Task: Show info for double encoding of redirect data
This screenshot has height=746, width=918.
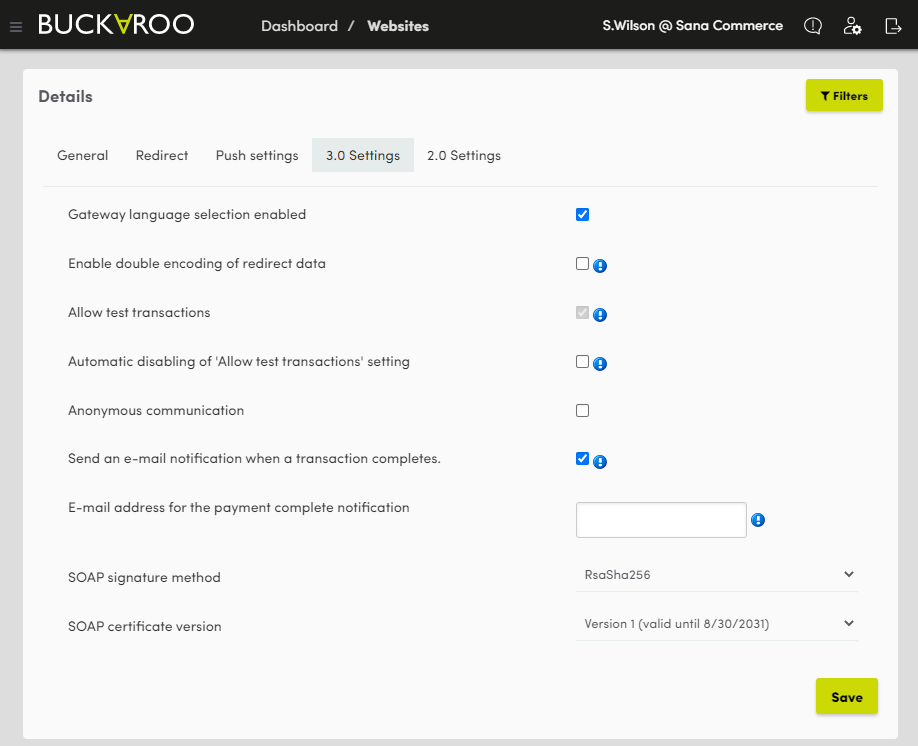Action: pyautogui.click(x=600, y=266)
